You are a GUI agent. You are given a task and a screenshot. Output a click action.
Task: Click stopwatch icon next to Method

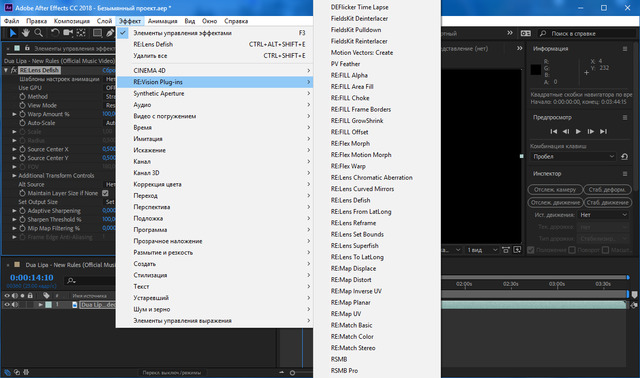coord(22,96)
